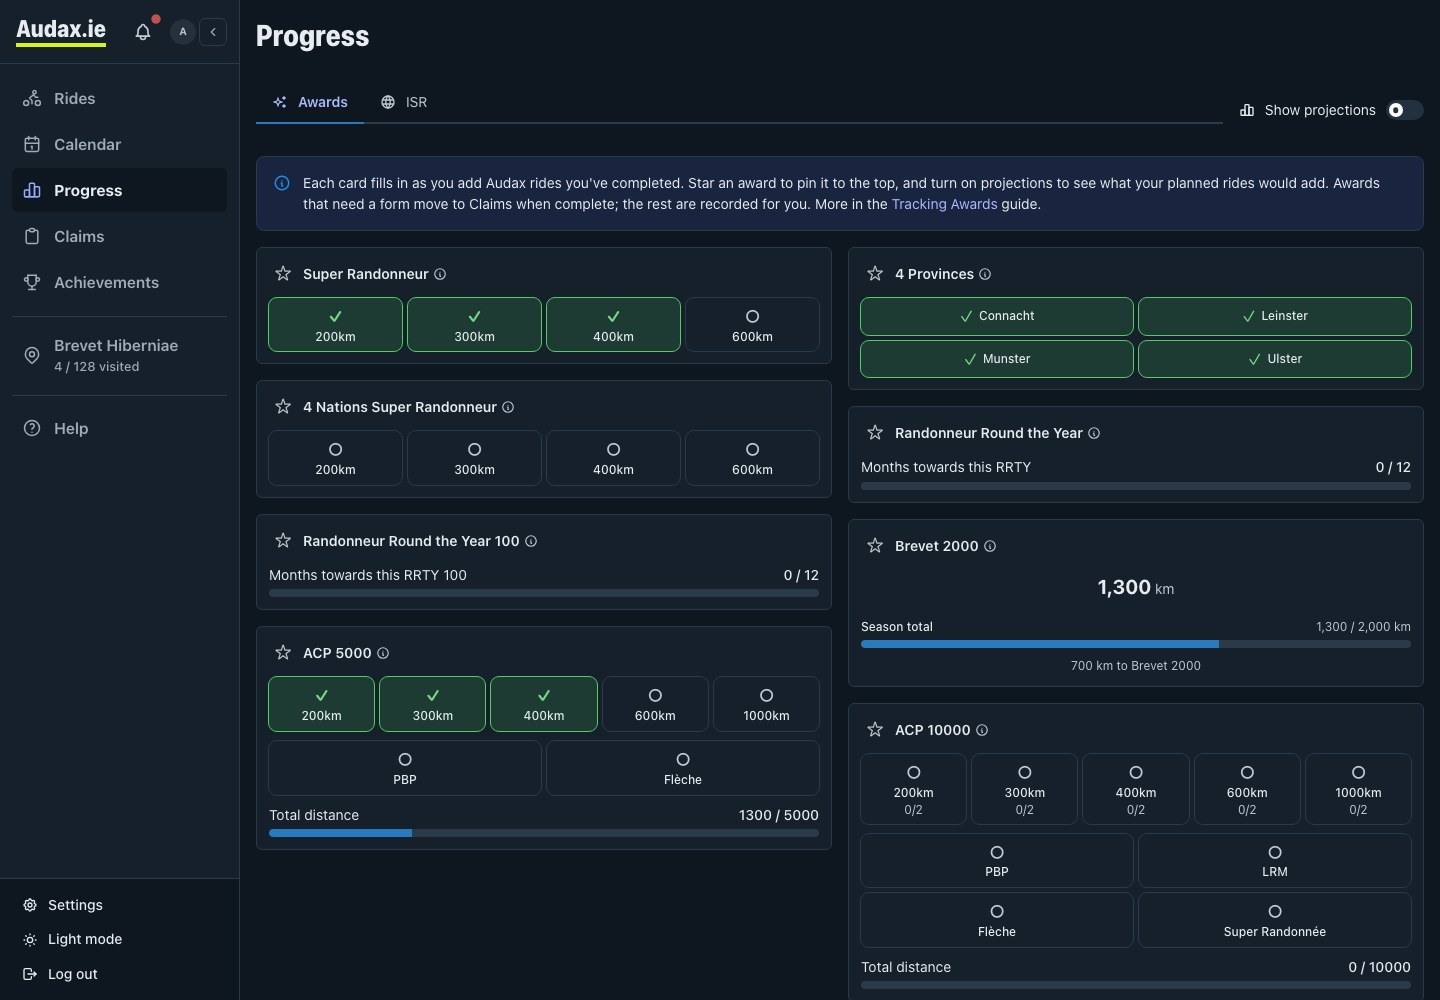Open Settings in sidebar
Viewport: 1440px width, 1000px height.
[x=120, y=905]
